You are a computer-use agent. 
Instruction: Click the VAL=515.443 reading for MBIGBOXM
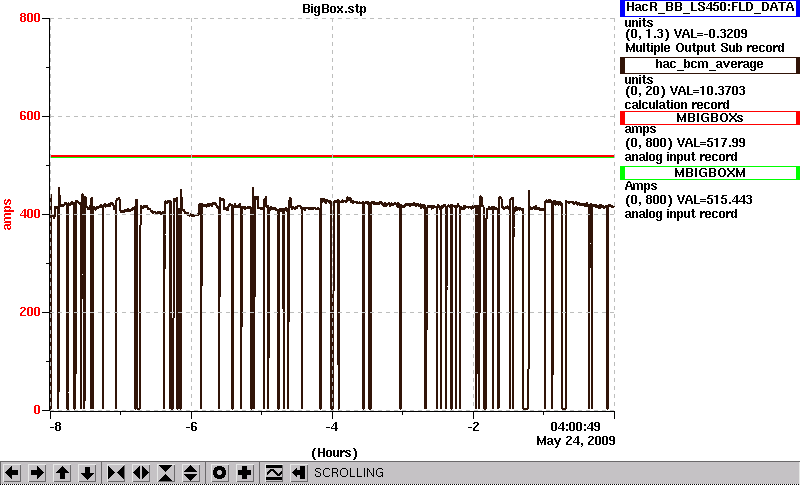pos(713,200)
